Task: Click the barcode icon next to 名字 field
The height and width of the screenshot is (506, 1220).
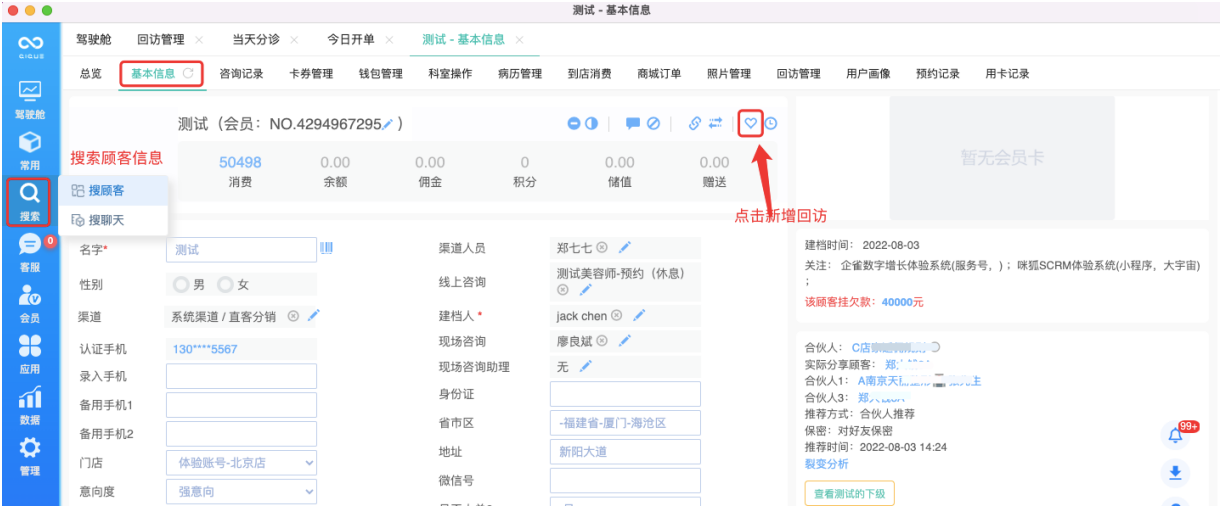Action: [326, 248]
